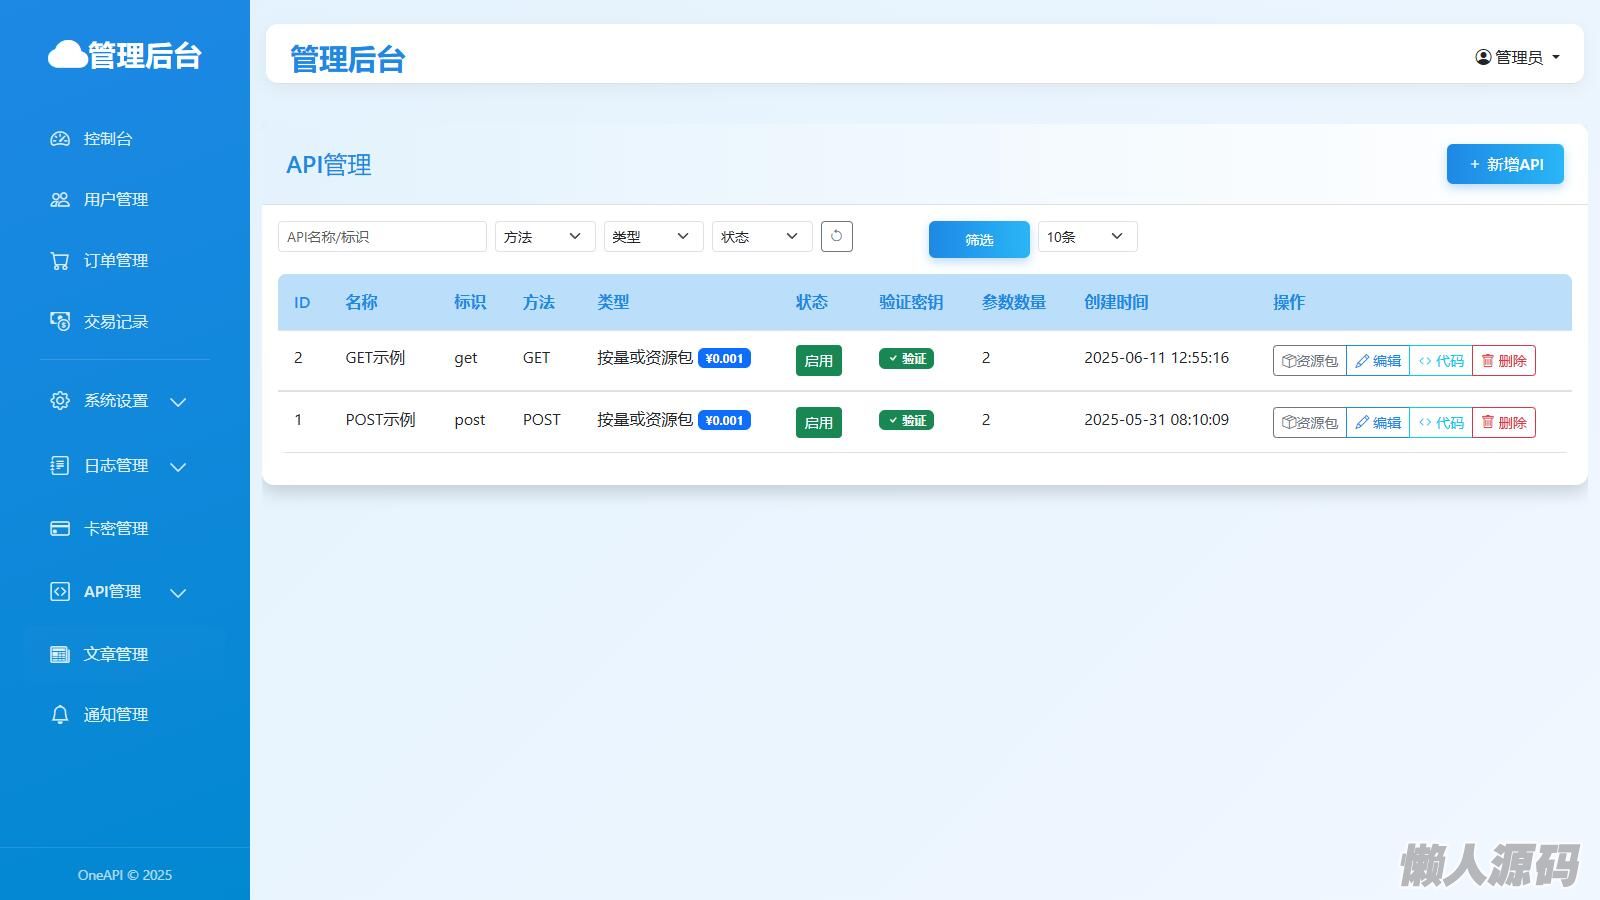Viewport: 1600px width, 900px height.
Task: Toggle 验证 key badge for GET示例
Action: point(906,359)
